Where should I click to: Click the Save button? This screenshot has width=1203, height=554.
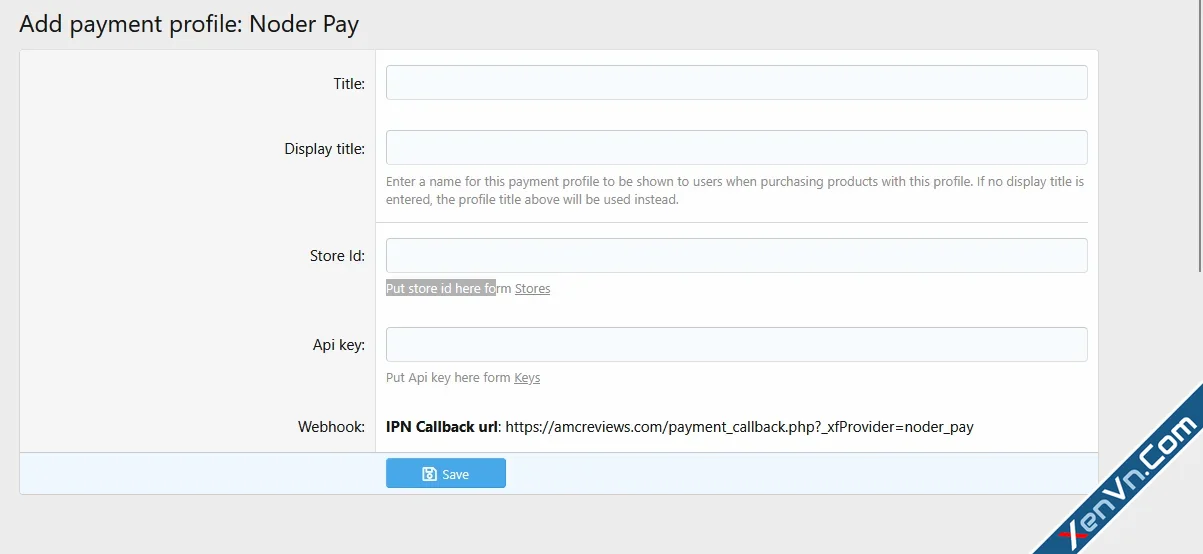[x=446, y=474]
